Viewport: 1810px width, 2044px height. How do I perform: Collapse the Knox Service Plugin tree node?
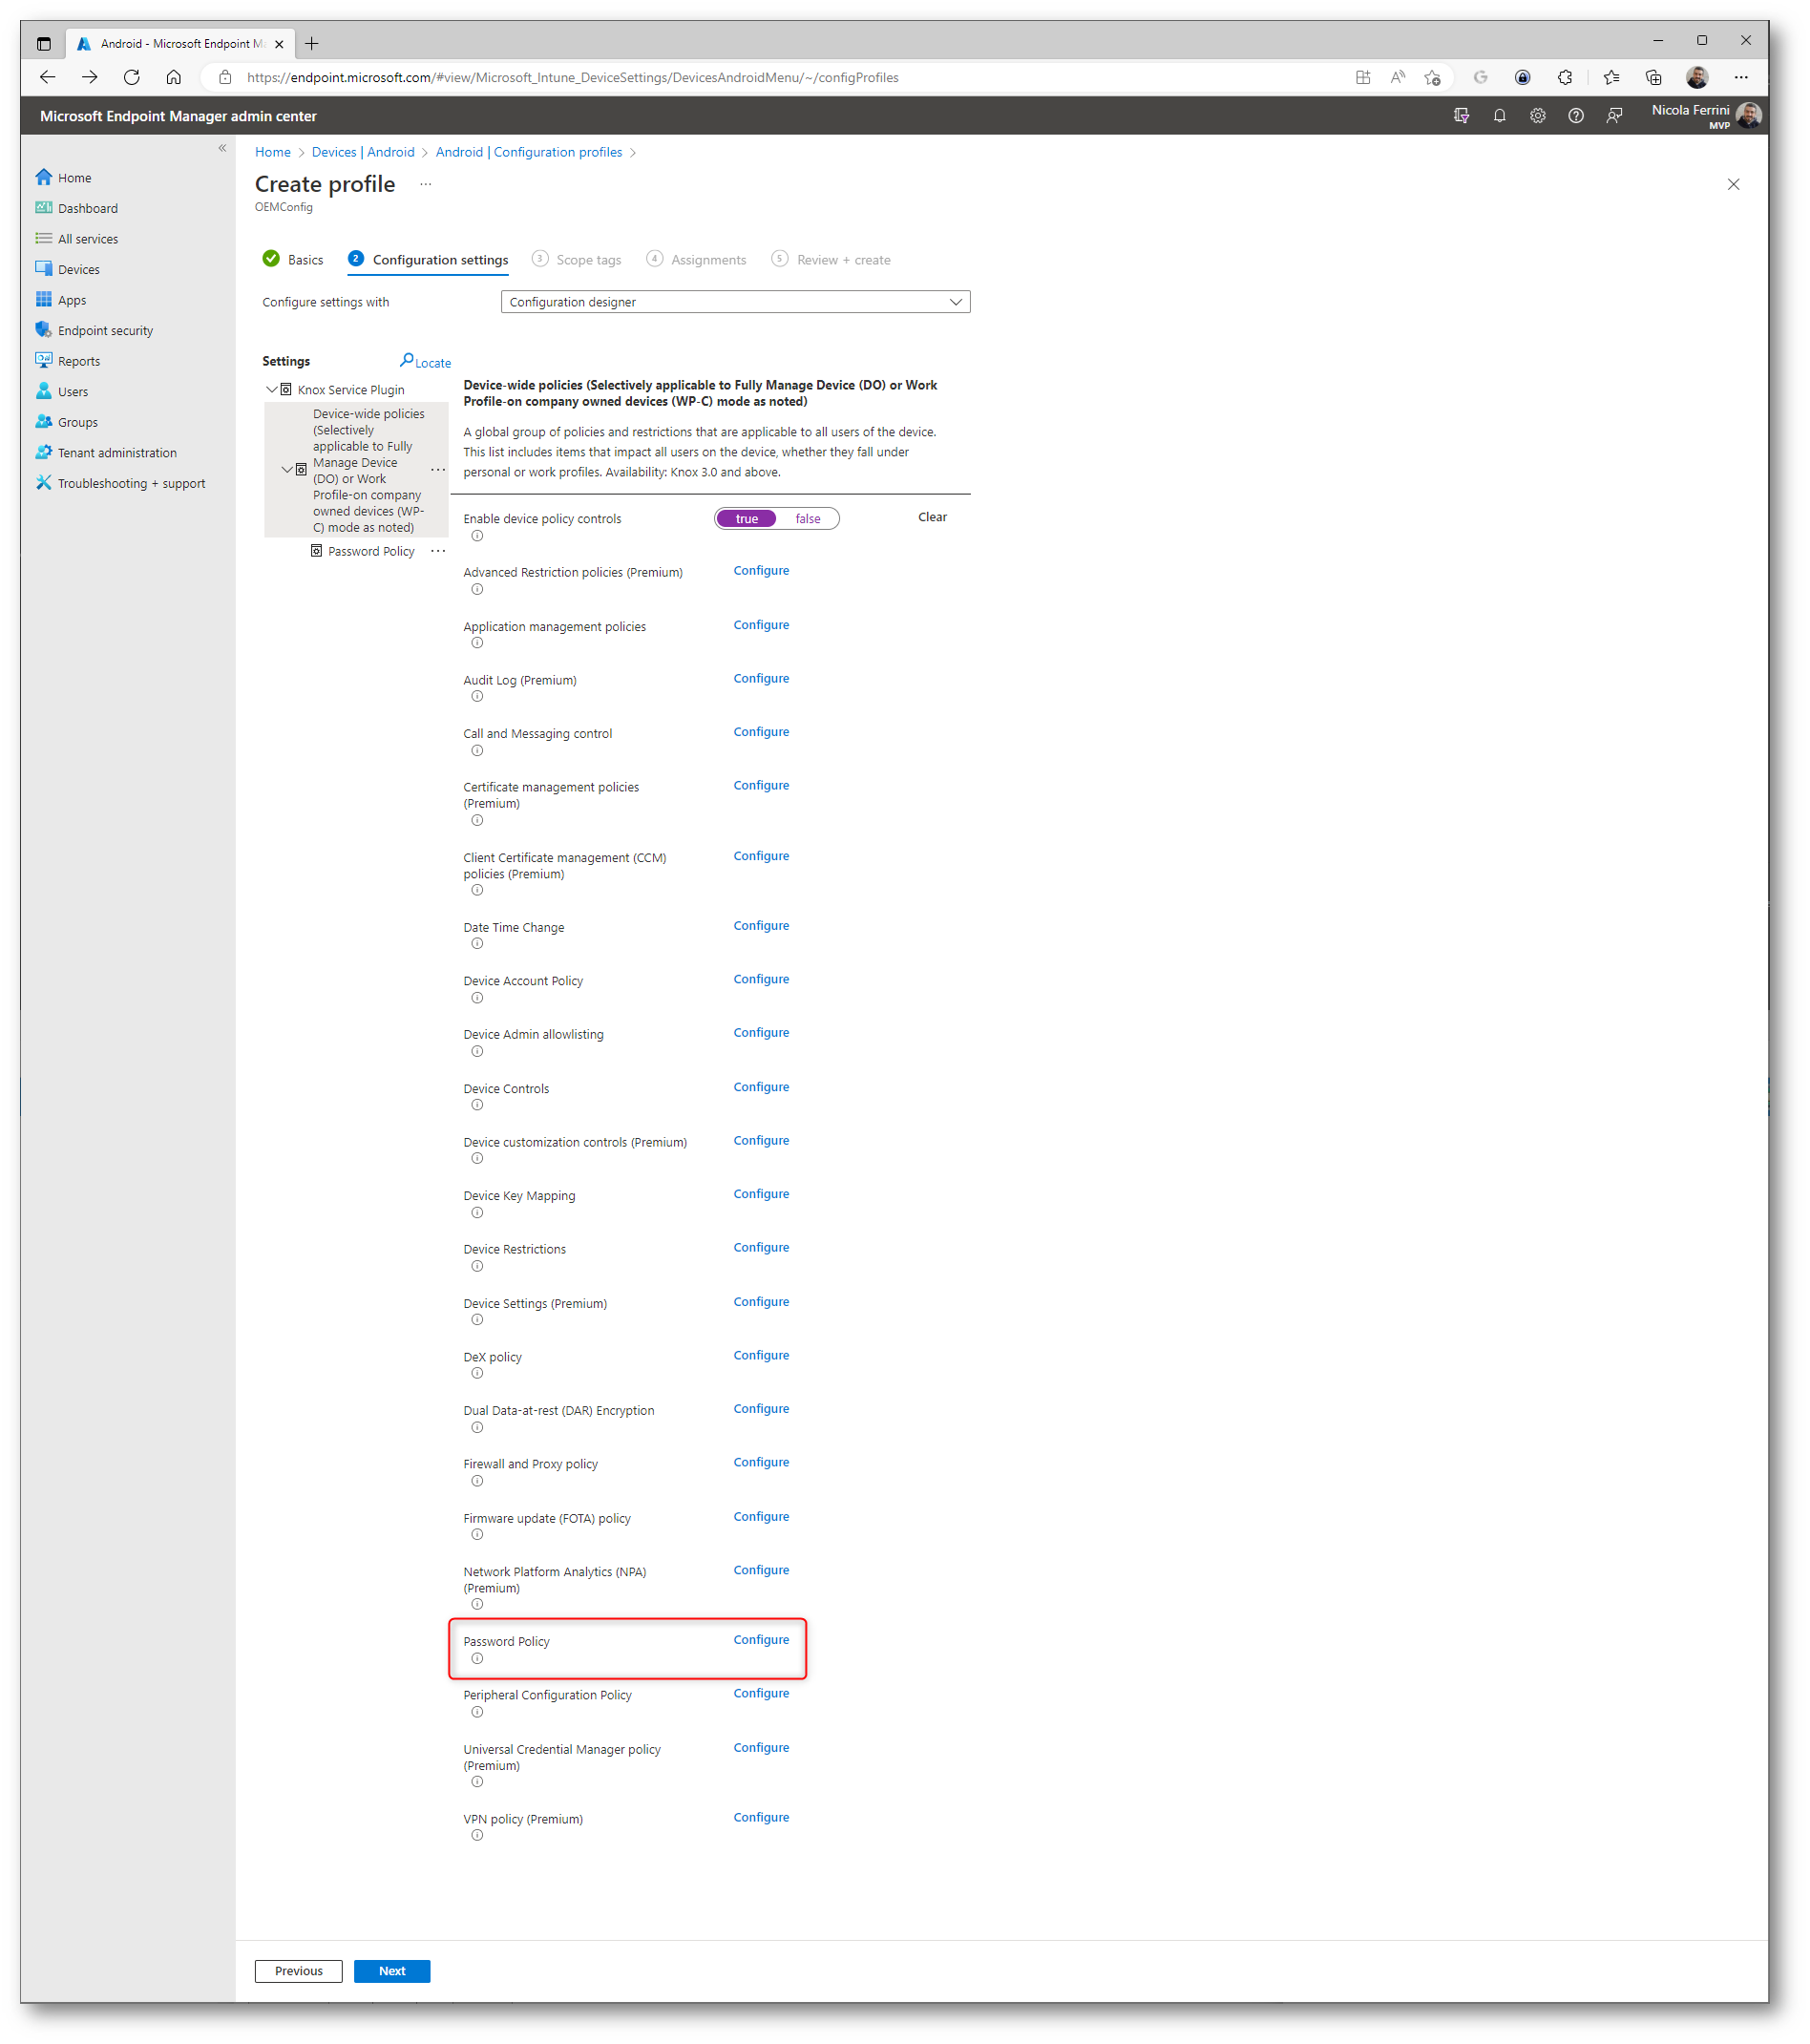[271, 390]
